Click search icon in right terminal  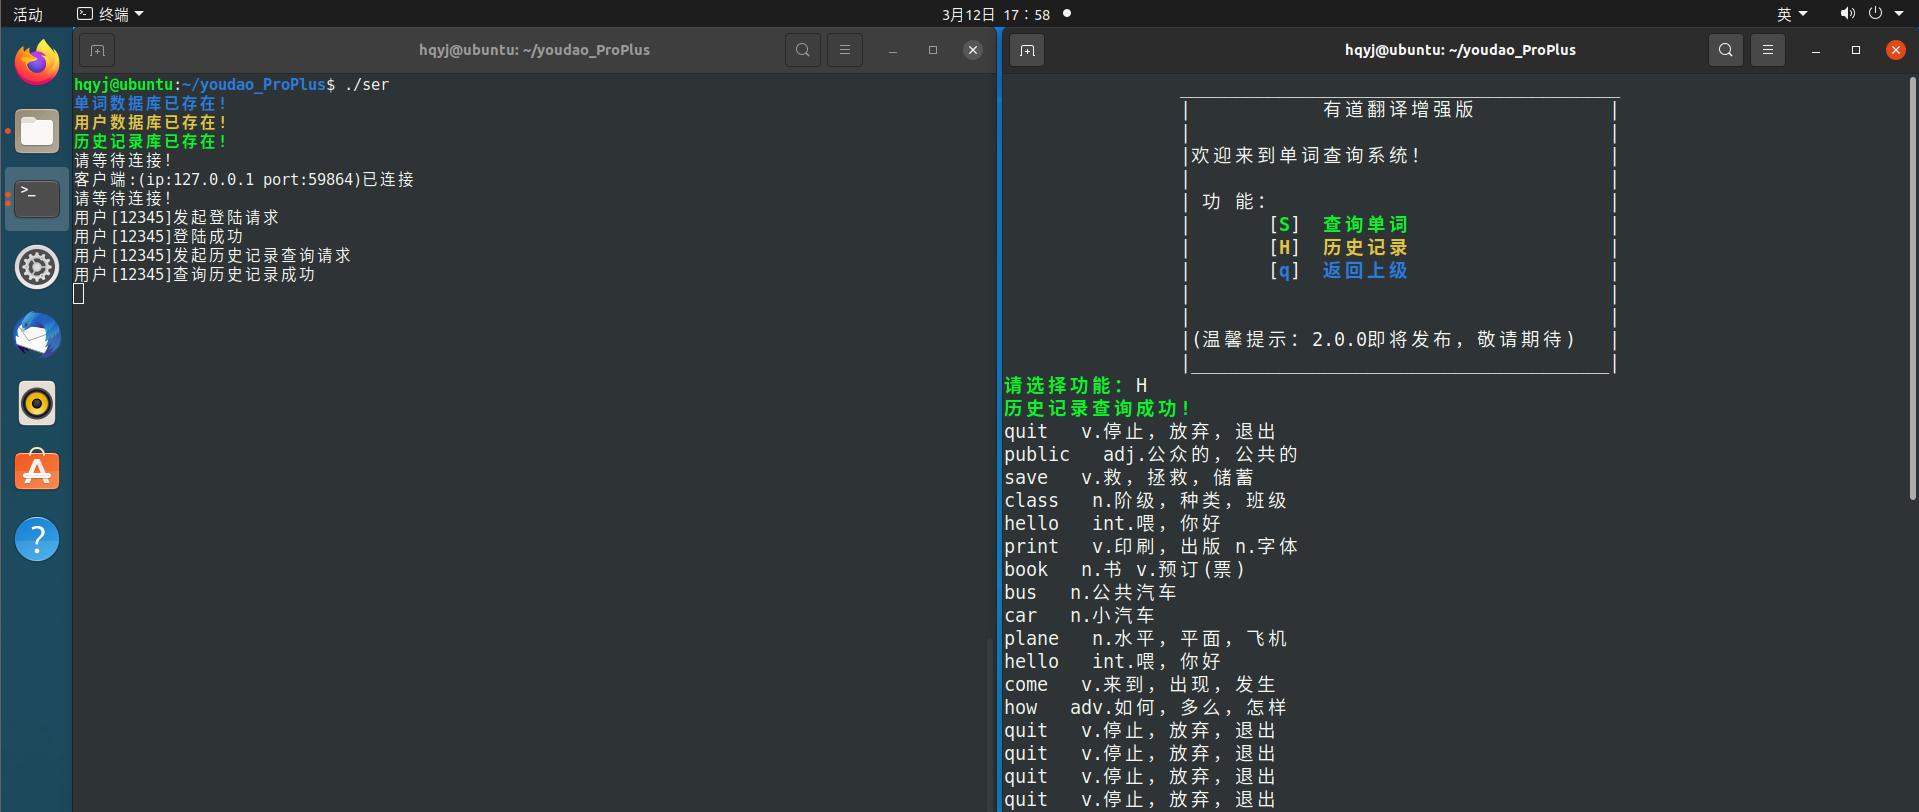1726,50
